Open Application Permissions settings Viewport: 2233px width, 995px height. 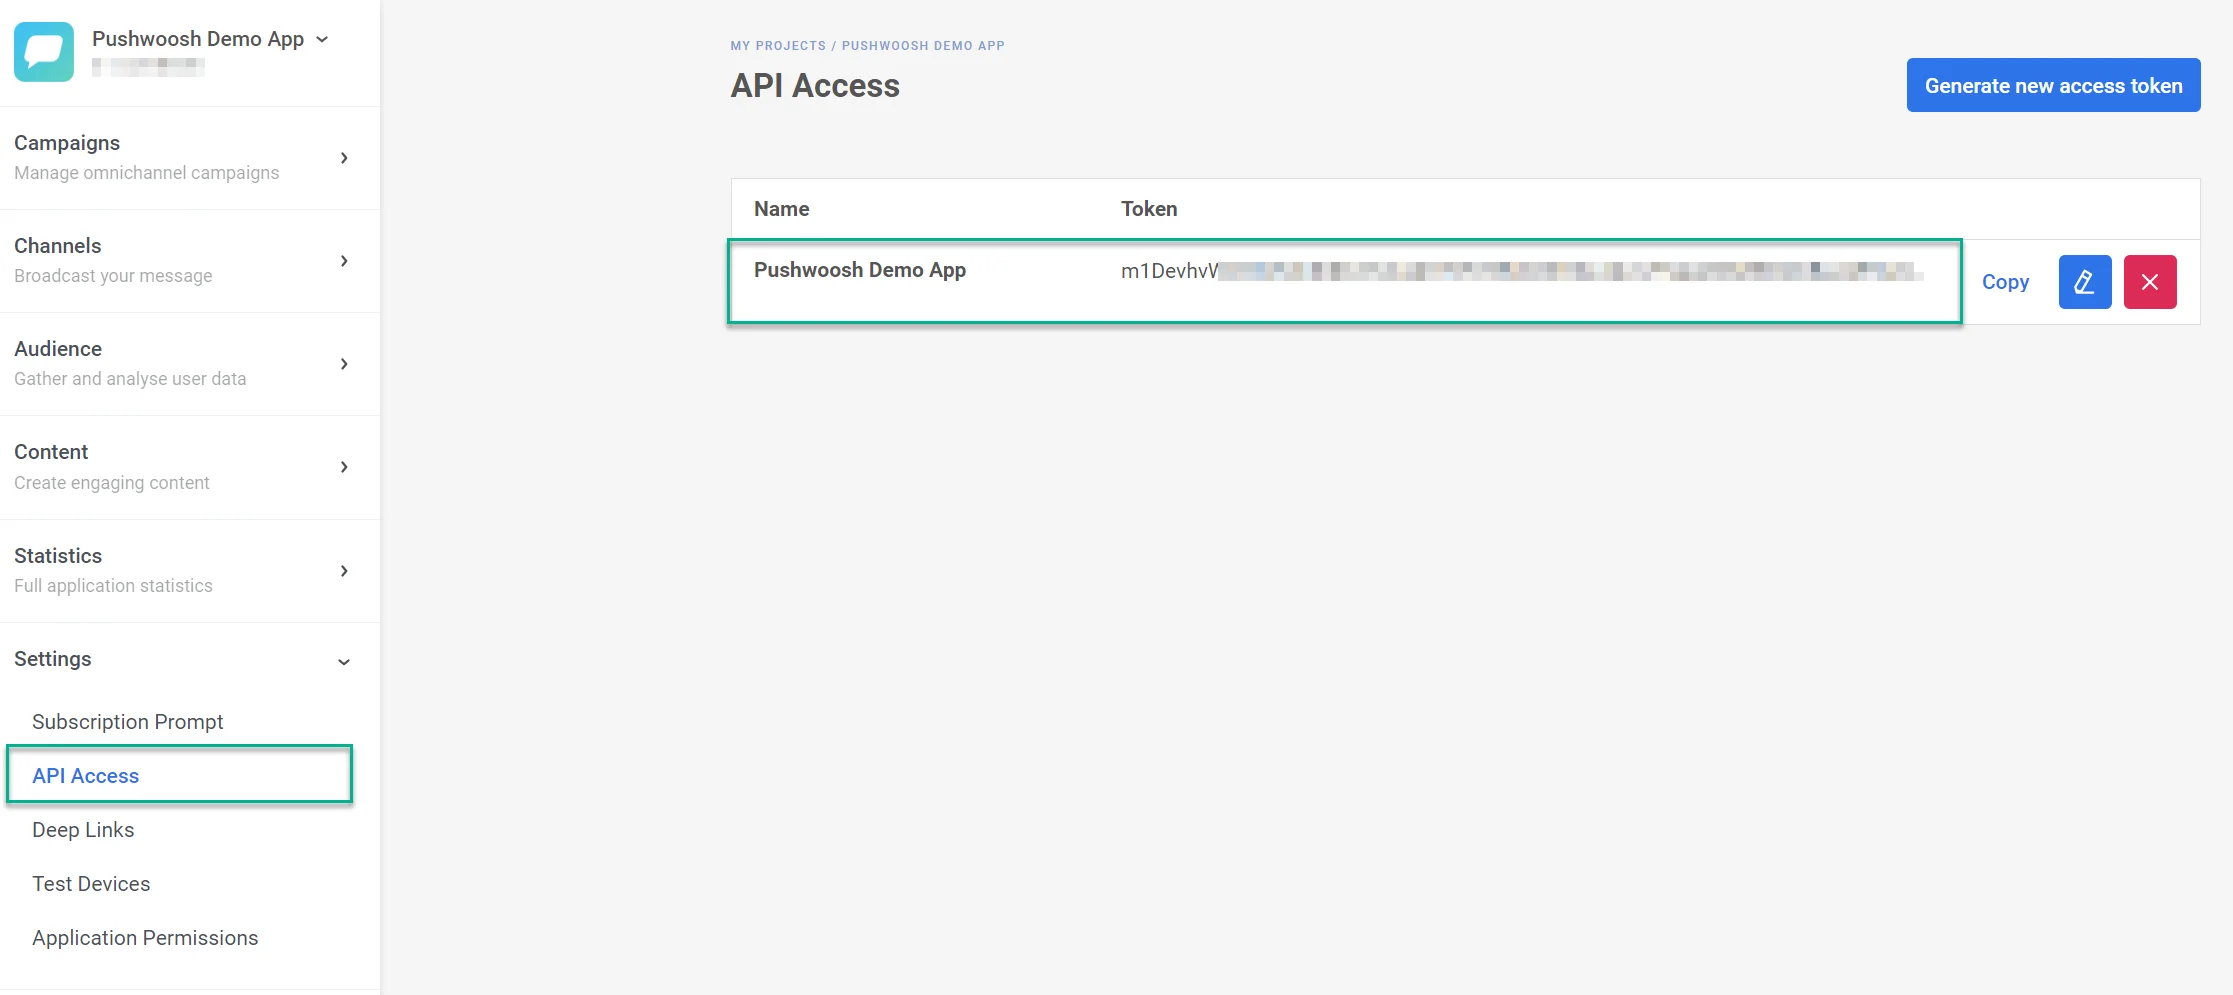tap(144, 937)
